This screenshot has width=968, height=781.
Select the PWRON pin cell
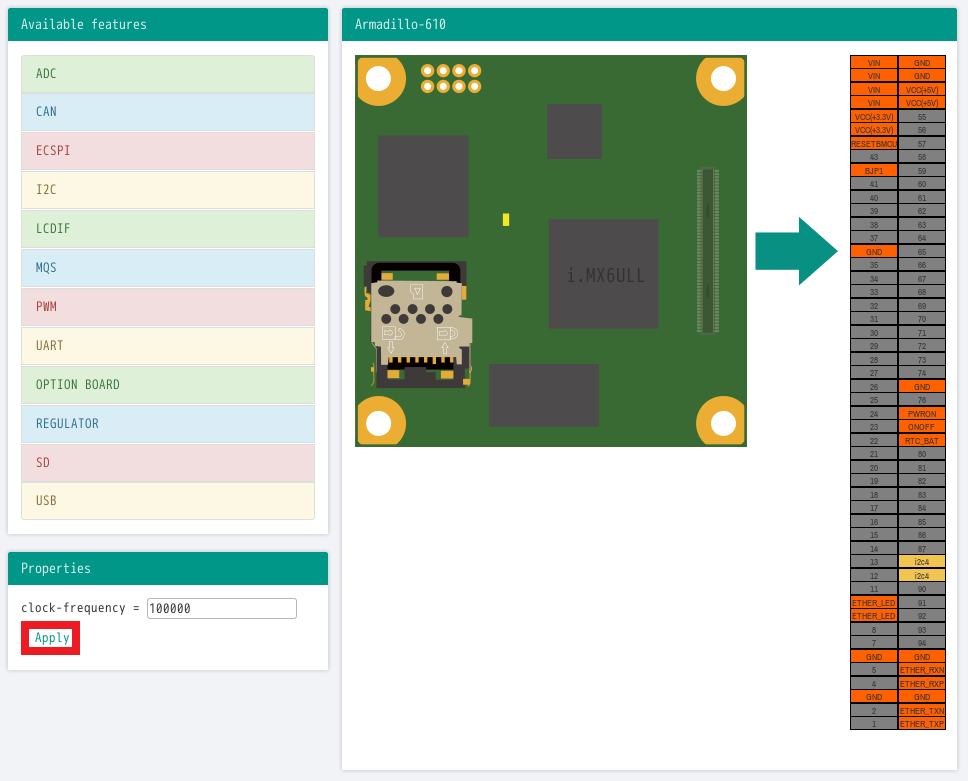[x=921, y=413]
